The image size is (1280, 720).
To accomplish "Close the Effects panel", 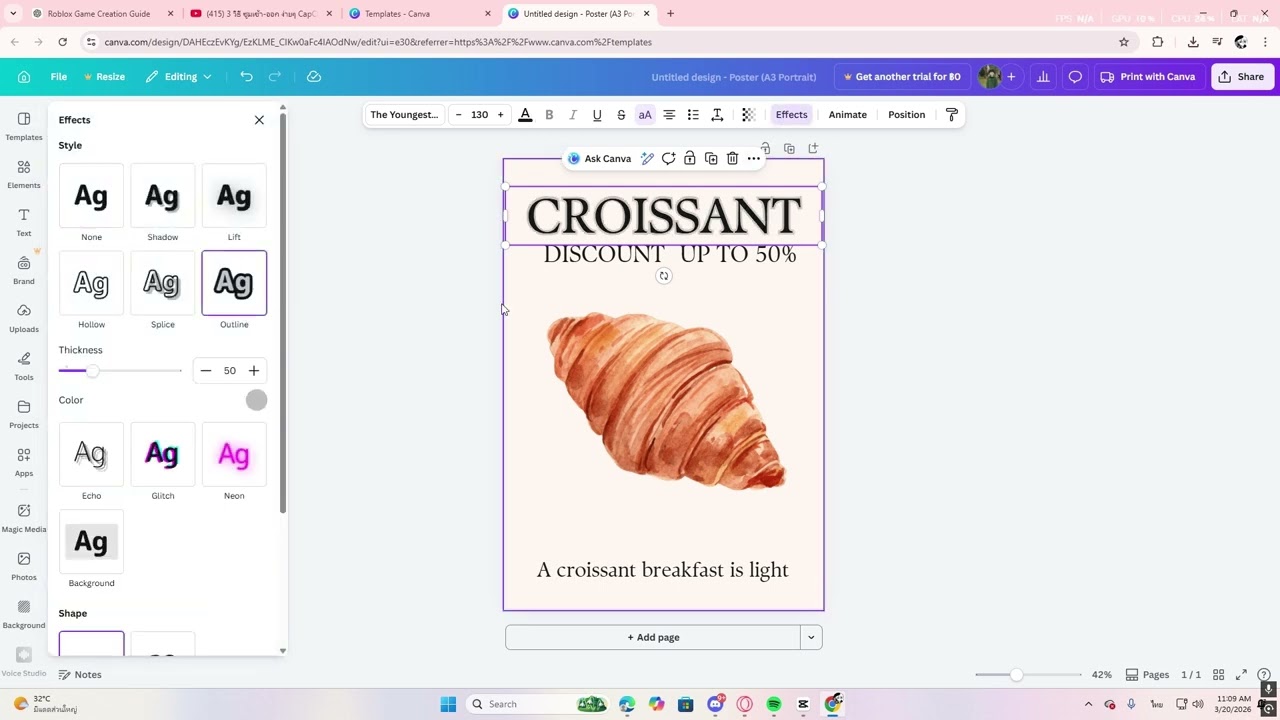I will [259, 120].
